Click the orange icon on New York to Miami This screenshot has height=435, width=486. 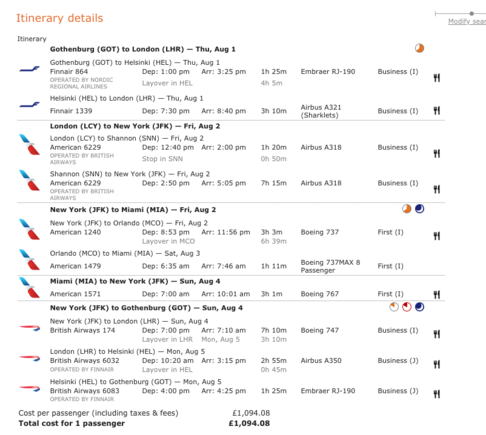click(x=406, y=209)
